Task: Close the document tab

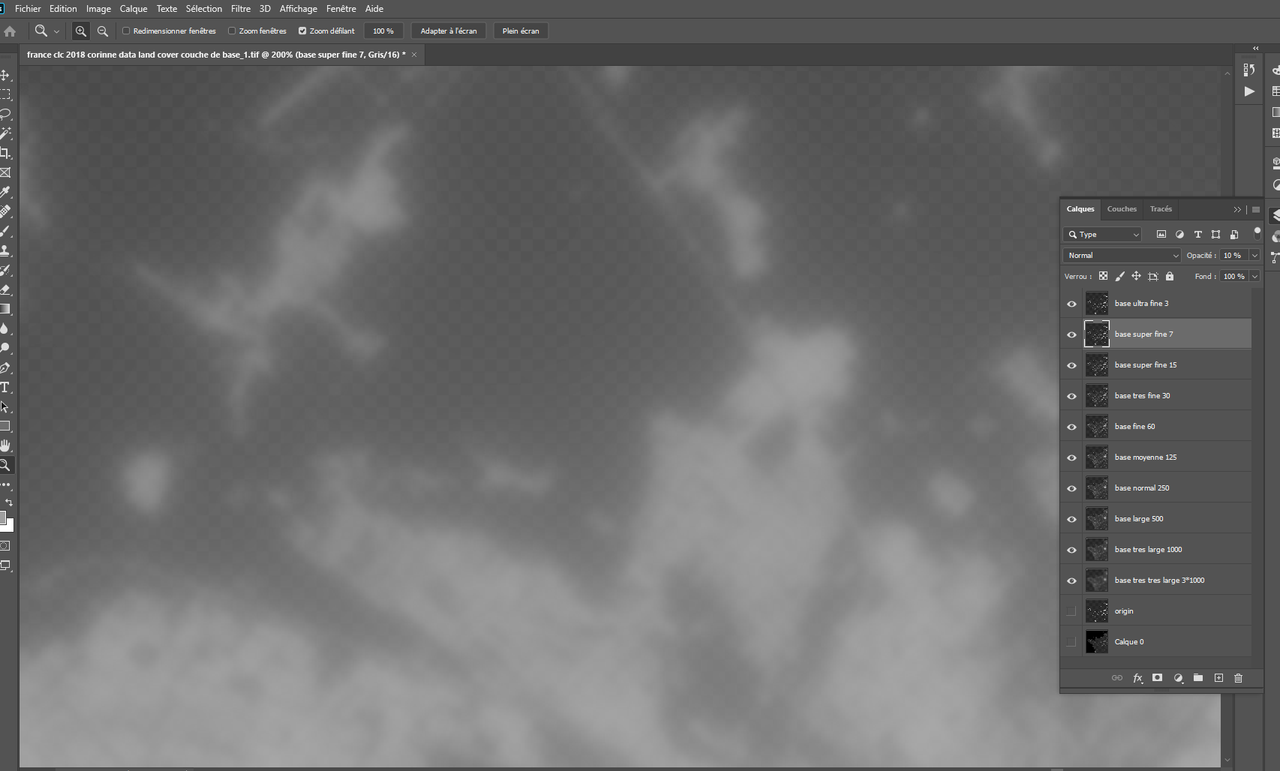Action: point(414,54)
